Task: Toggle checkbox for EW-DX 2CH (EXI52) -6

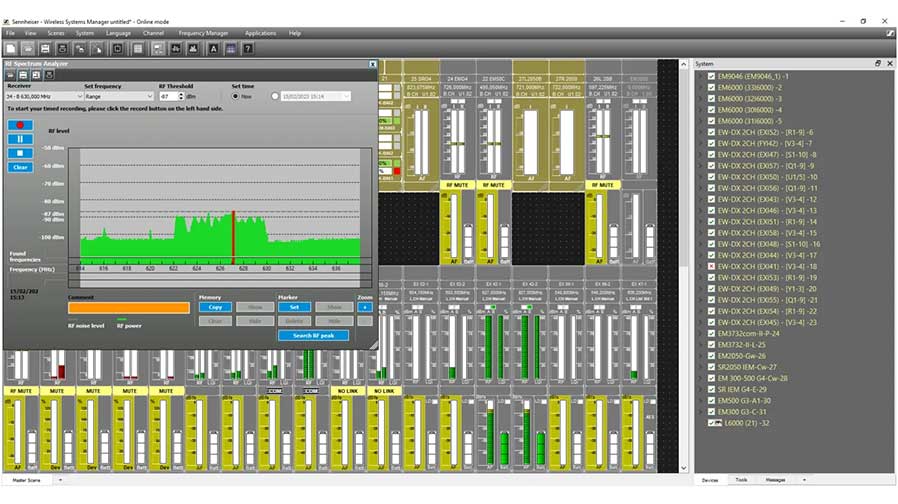Action: click(711, 132)
